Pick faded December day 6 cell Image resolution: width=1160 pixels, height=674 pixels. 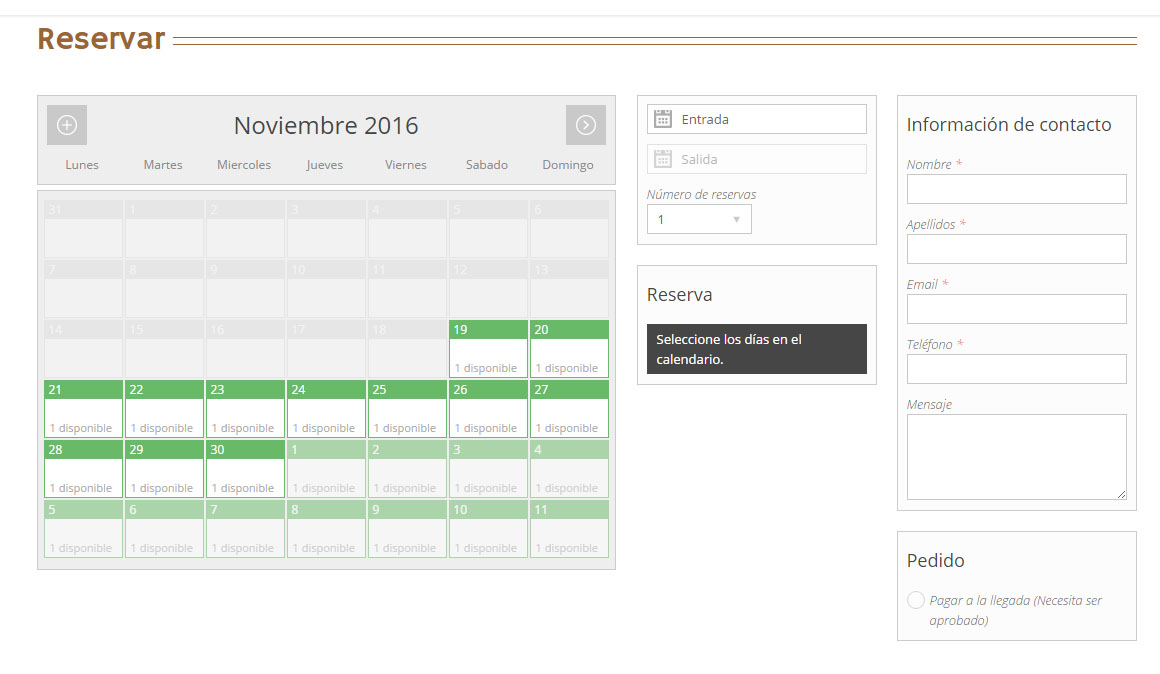coord(164,529)
